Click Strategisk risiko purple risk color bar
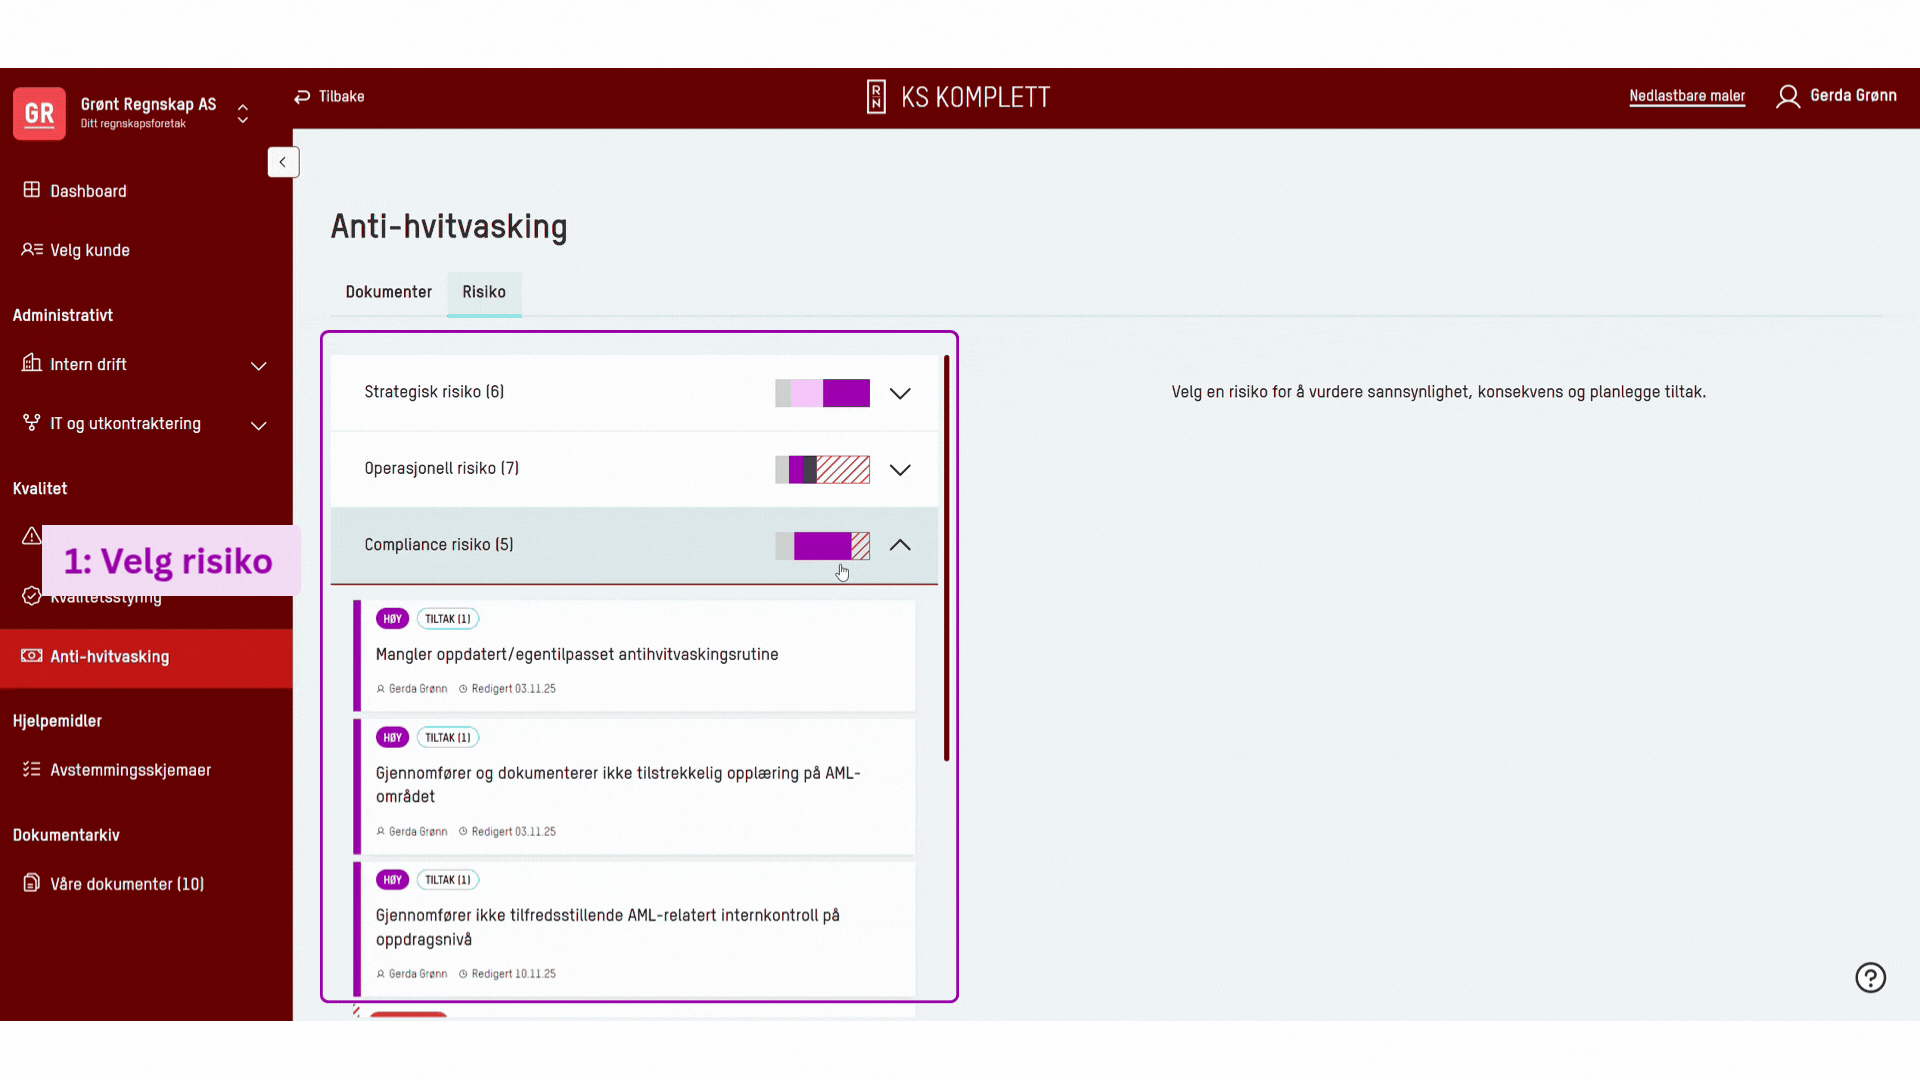The image size is (1920, 1080). point(846,393)
